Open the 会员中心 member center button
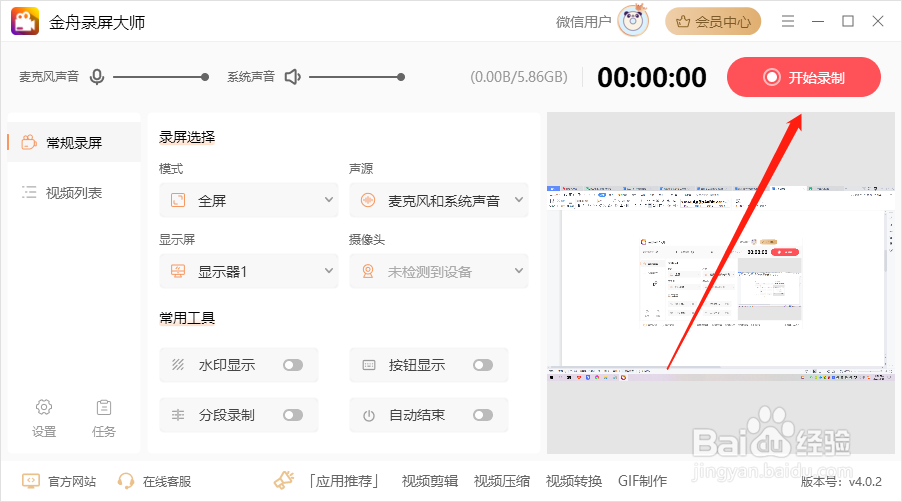The width and height of the screenshot is (902, 502). click(x=713, y=22)
